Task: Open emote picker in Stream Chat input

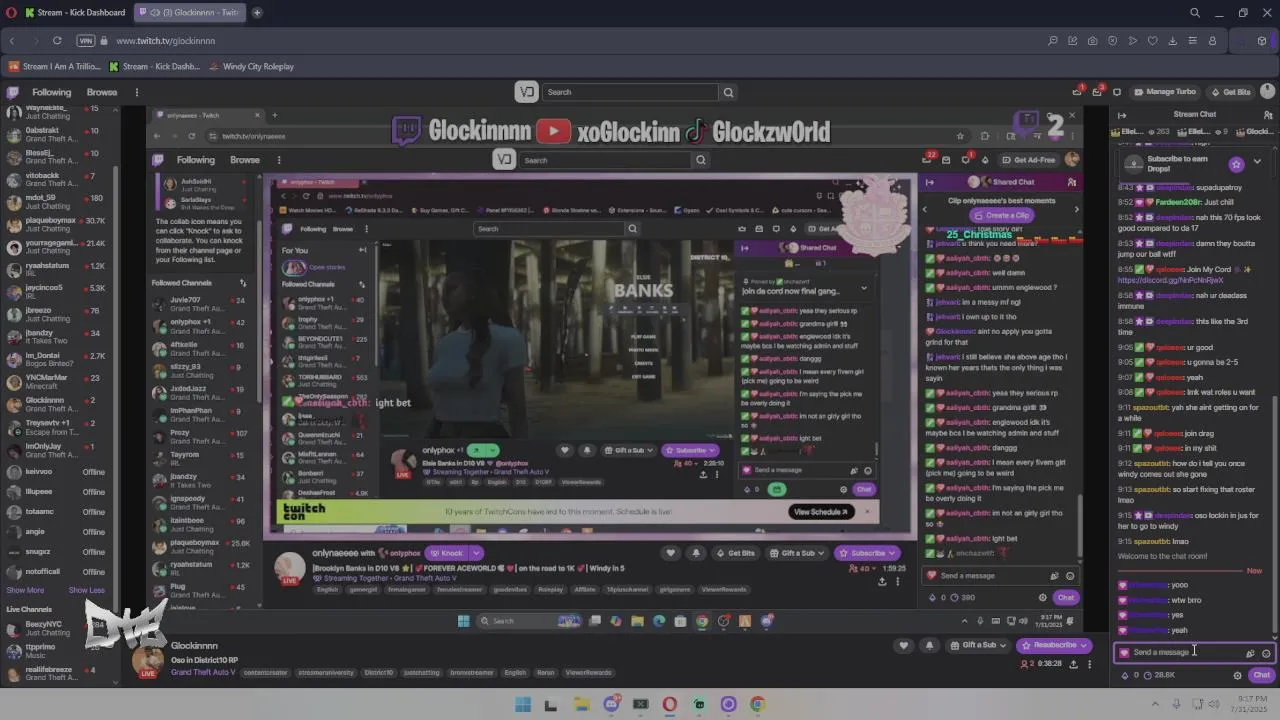Action: pos(1266,653)
